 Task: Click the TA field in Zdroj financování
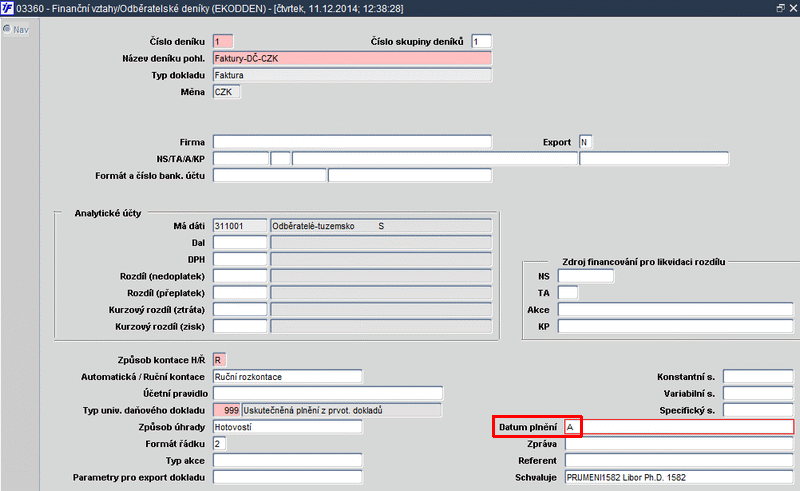pos(568,293)
